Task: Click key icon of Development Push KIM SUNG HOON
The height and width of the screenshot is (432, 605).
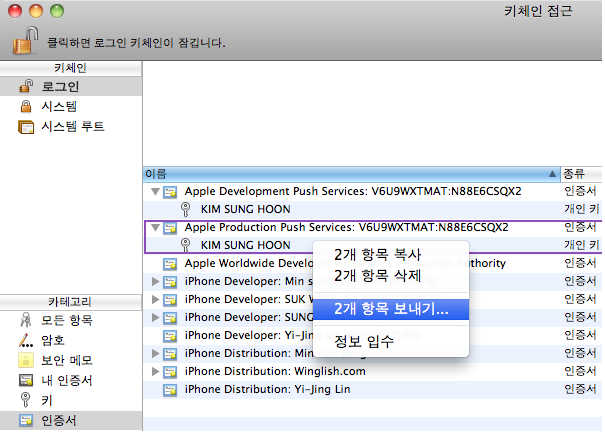Action: coord(186,209)
